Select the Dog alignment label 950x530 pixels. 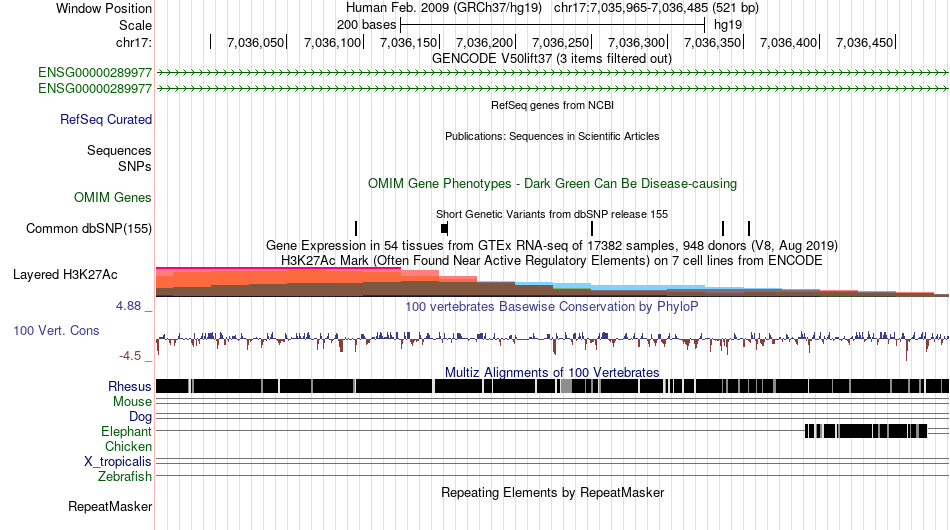pyautogui.click(x=141, y=417)
